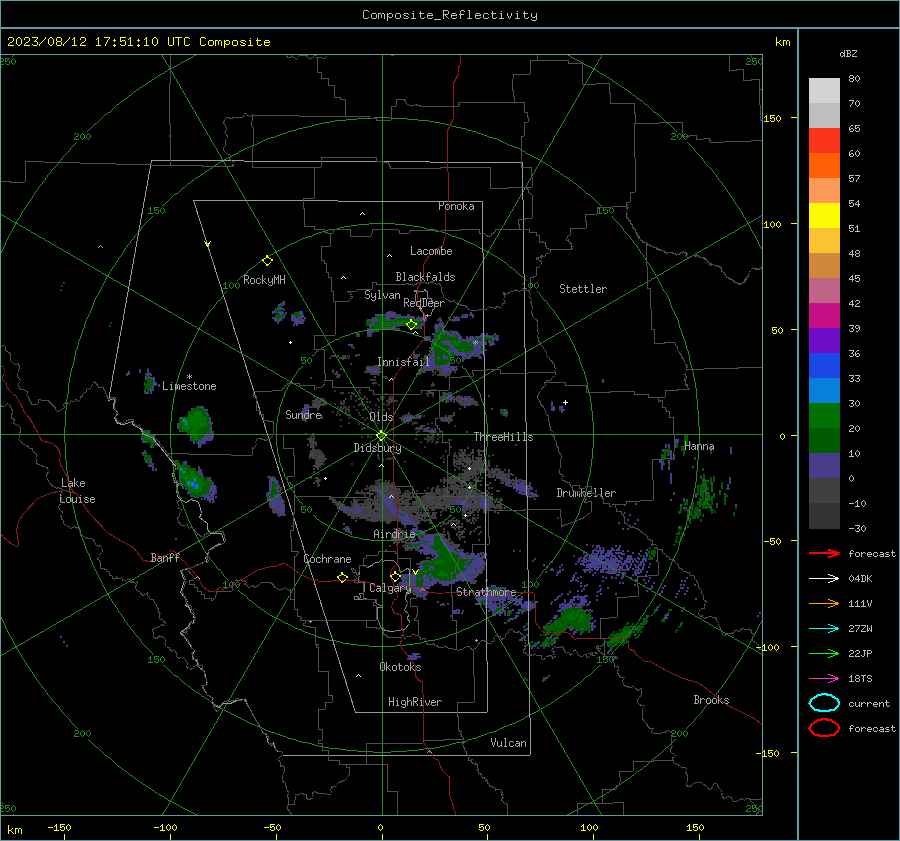Click the yellow diamond marker near Cochrane
This screenshot has width=900, height=841.
point(342,578)
